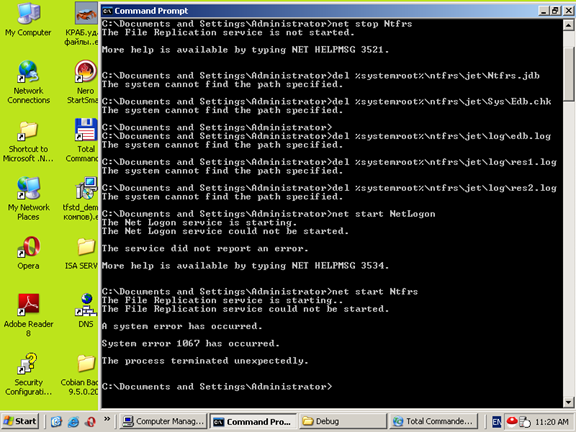The image size is (577, 433).
Task: Click del res2.log command line
Action: (329, 188)
